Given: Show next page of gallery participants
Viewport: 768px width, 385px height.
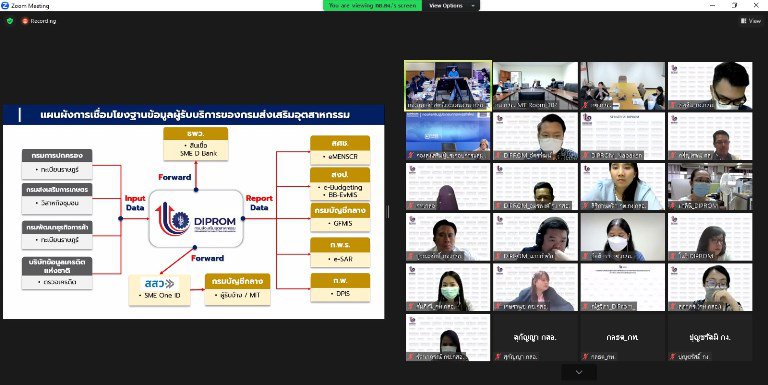Looking at the screenshot, I should click(579, 372).
